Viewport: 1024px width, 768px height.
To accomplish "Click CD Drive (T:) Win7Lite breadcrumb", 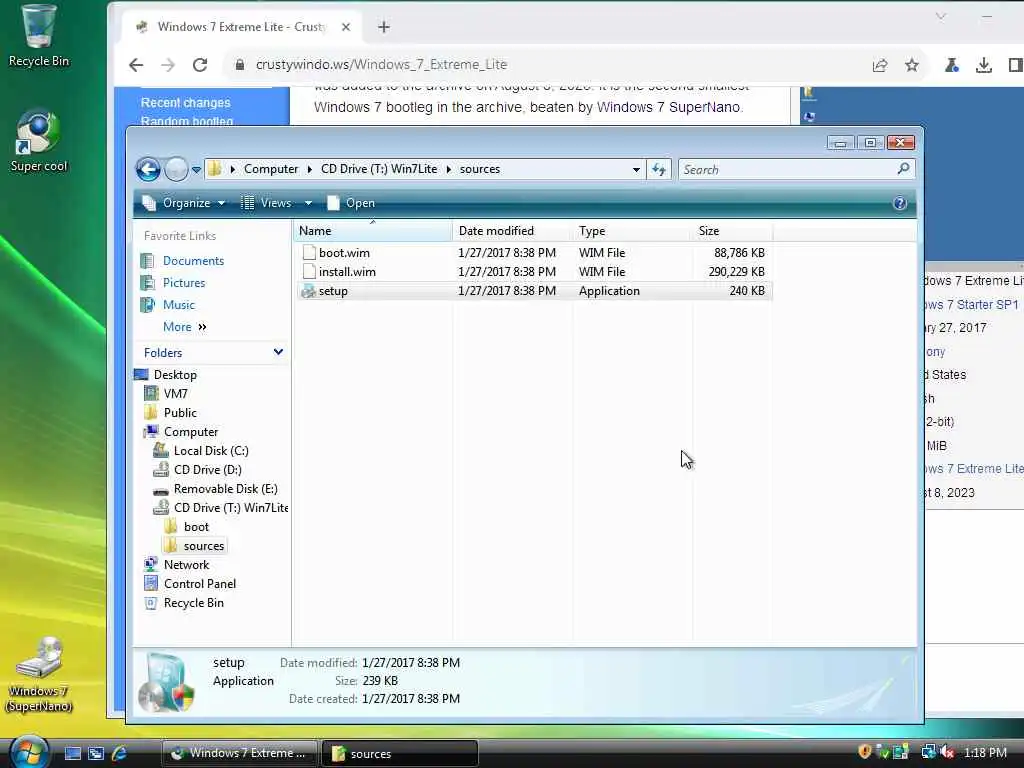I will [x=379, y=169].
